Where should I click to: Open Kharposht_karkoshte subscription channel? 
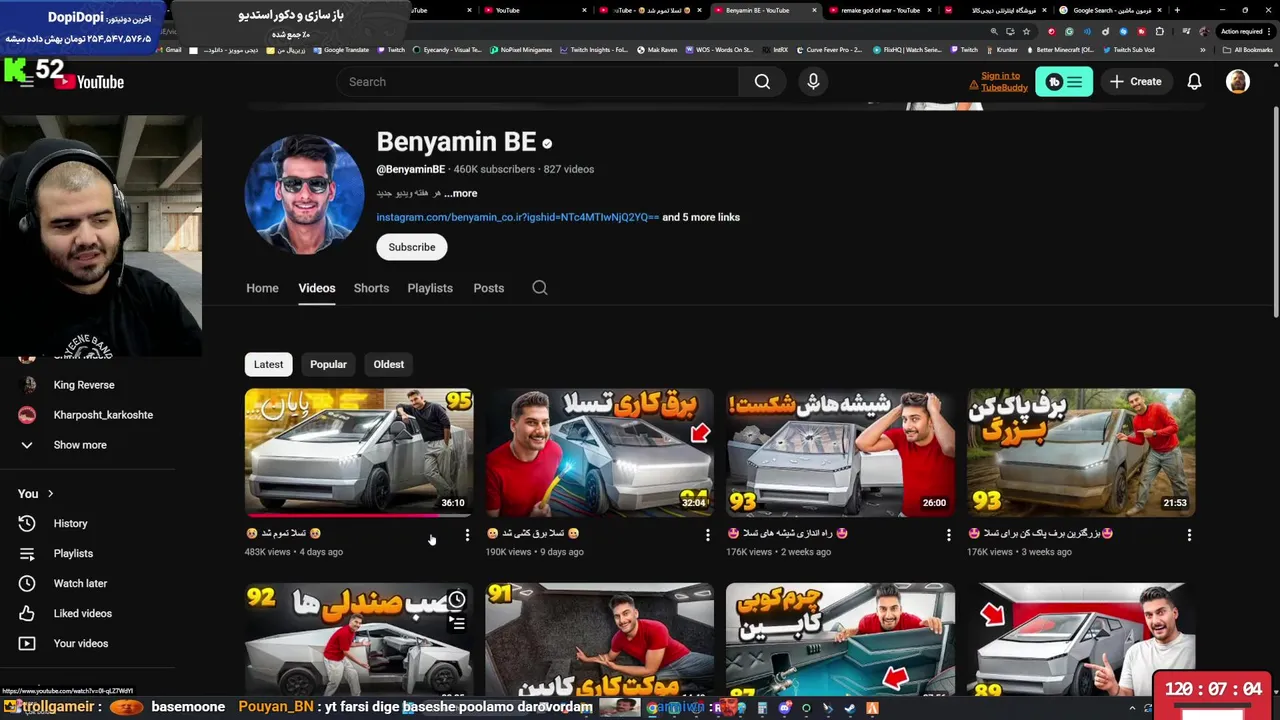[103, 415]
